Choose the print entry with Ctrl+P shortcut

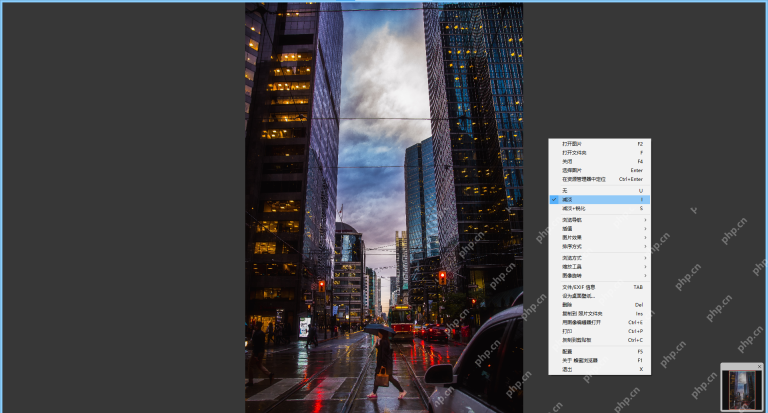pos(600,331)
